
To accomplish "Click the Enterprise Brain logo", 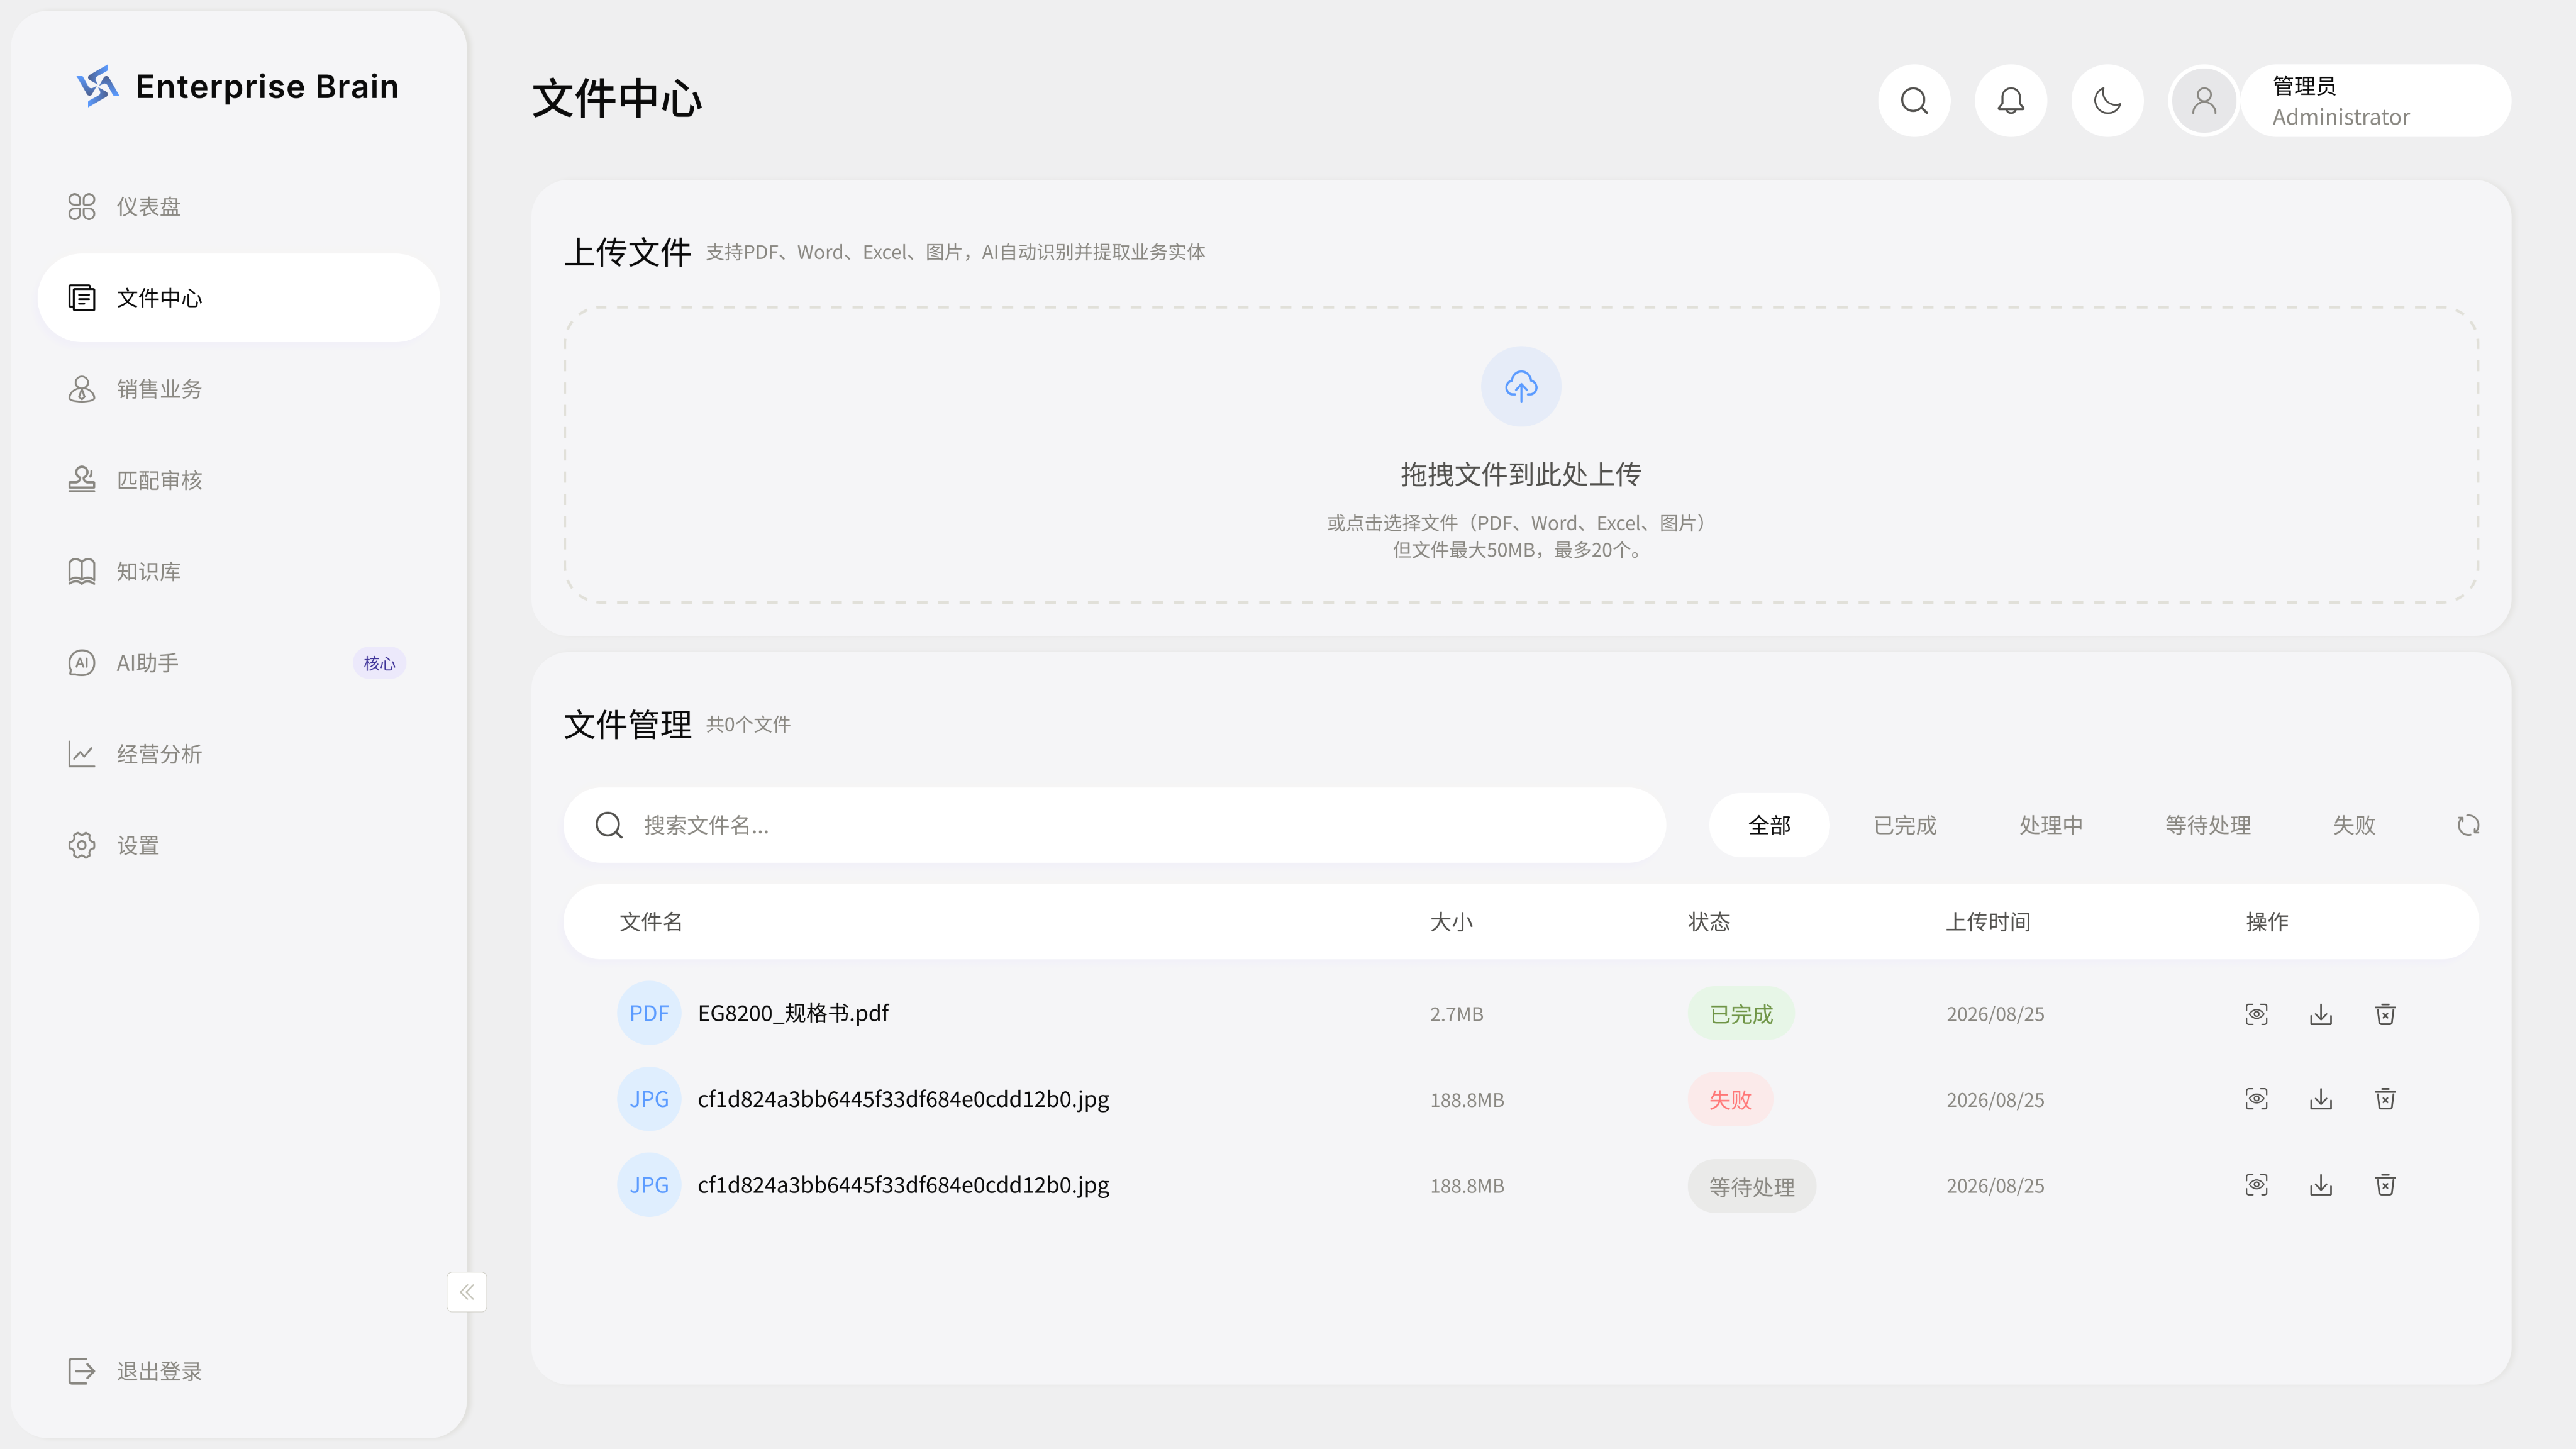I will click(x=238, y=87).
